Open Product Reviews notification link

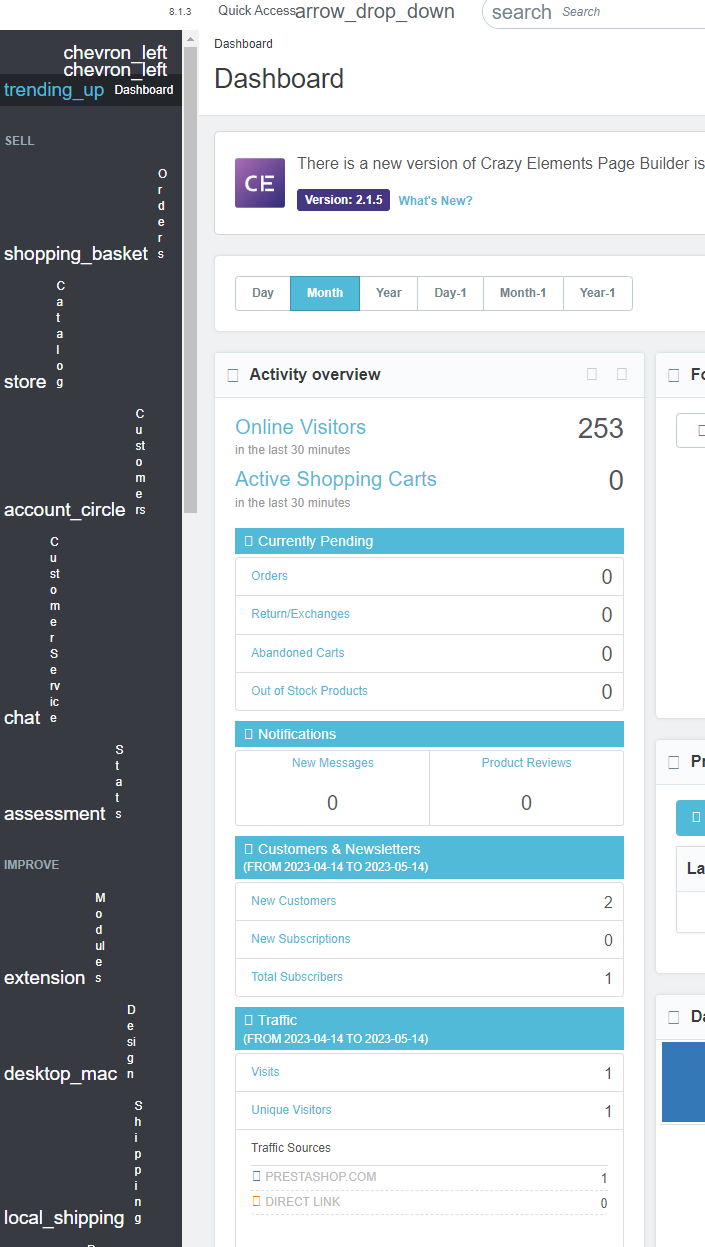[x=526, y=763]
